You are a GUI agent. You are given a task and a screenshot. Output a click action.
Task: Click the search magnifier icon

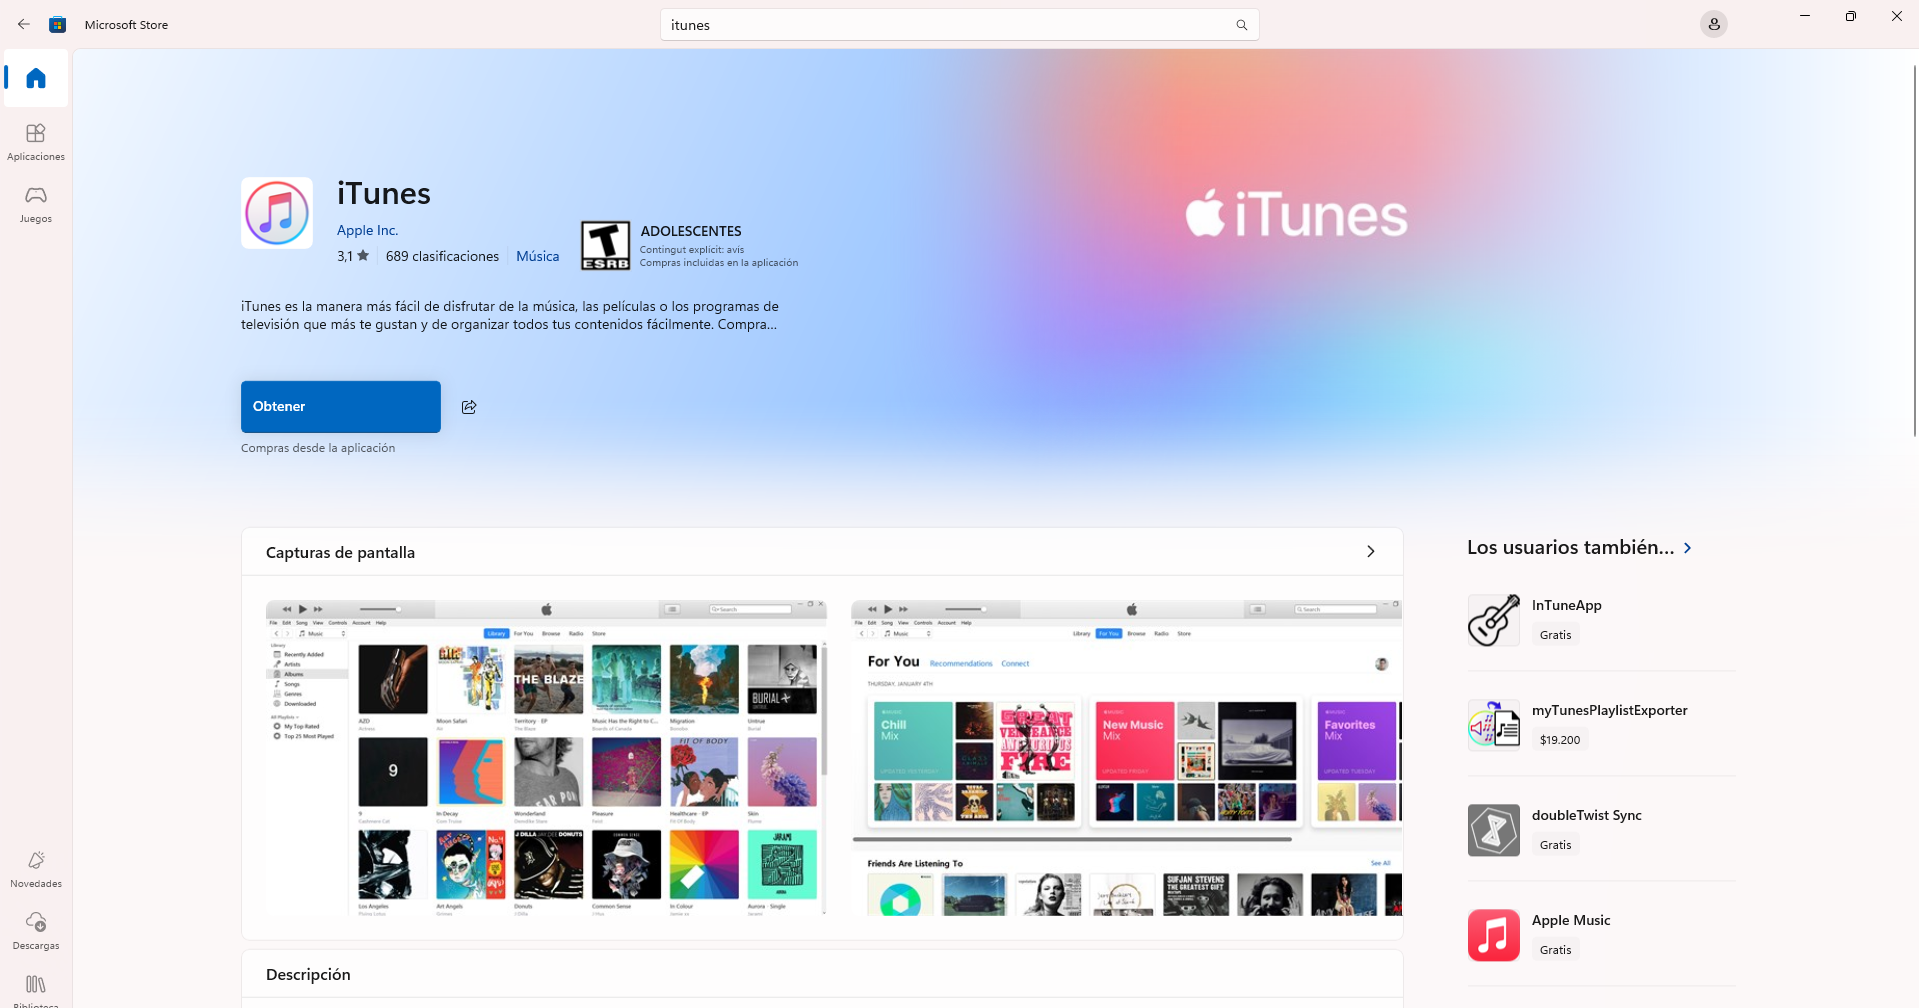pos(1241,25)
